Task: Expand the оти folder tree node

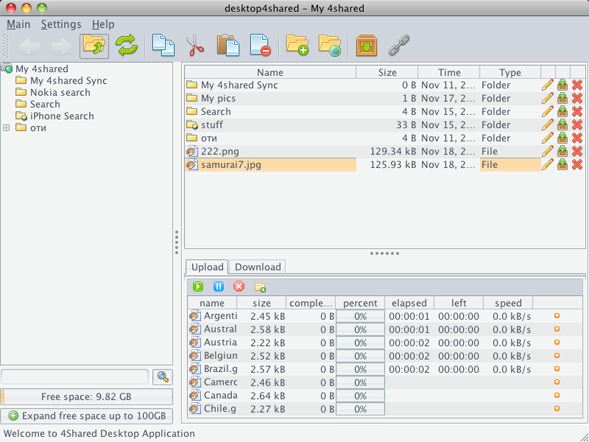Action: (x=6, y=128)
